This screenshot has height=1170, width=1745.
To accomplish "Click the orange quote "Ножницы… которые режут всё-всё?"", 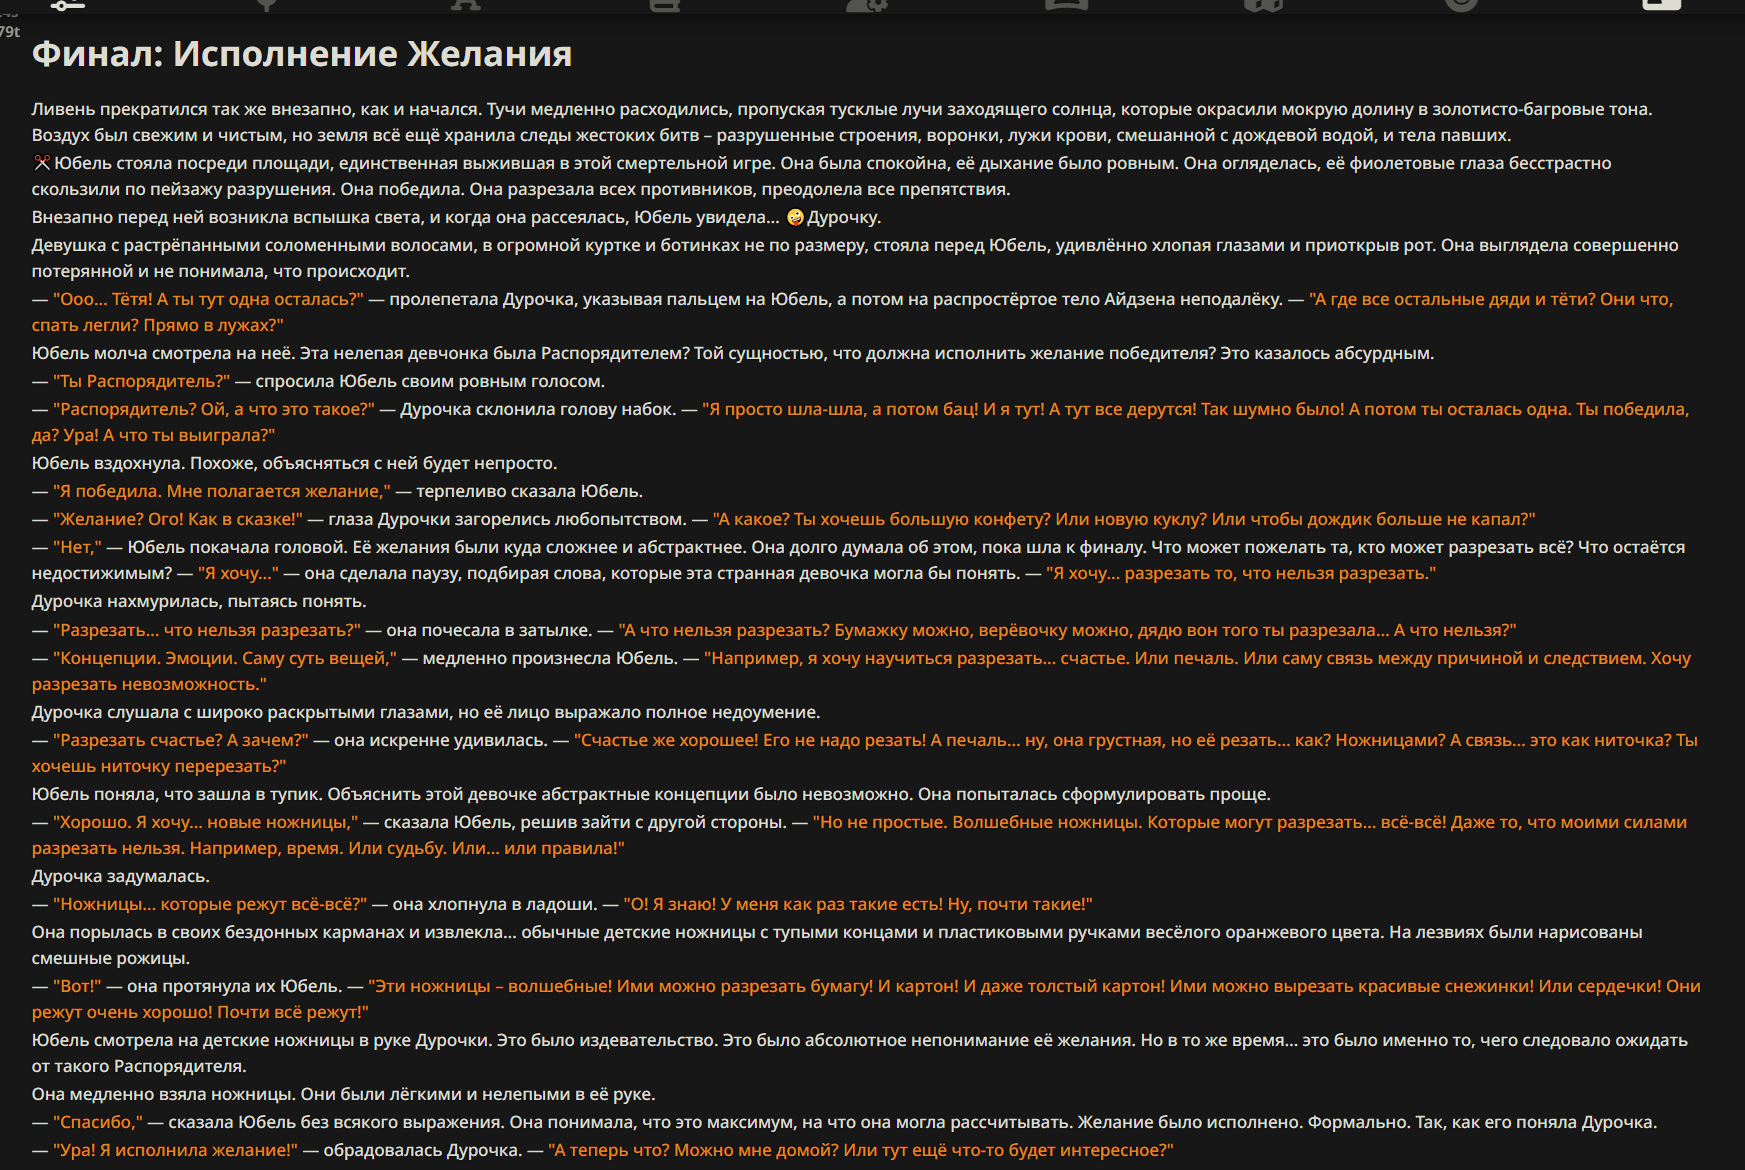I will [x=210, y=904].
